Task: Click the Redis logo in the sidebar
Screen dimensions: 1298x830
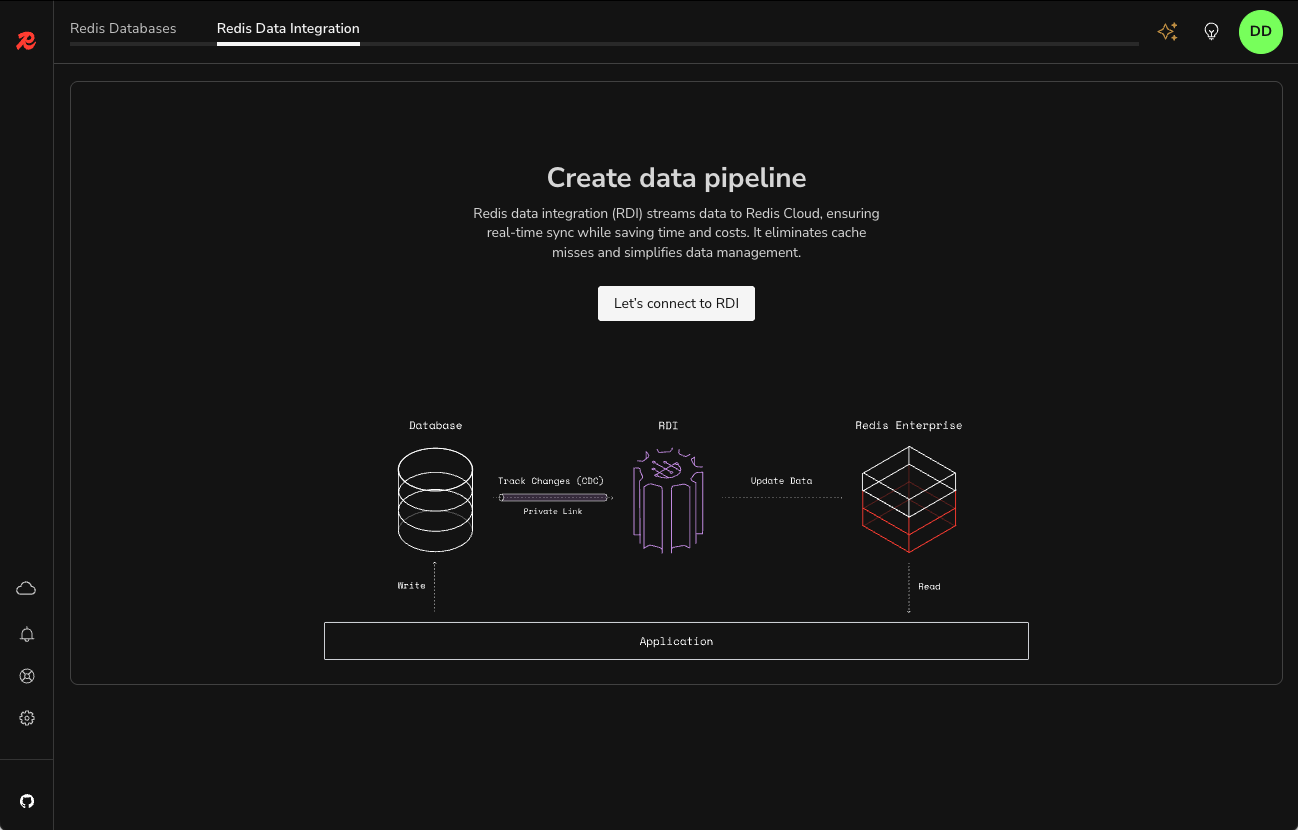Action: coord(26,41)
